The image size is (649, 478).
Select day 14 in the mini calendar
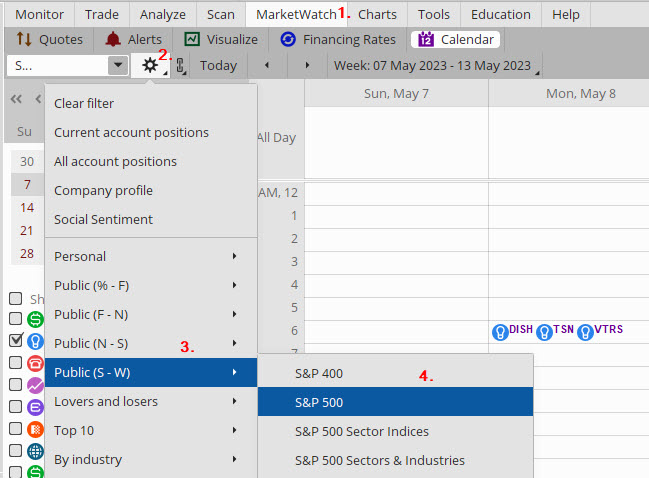point(27,207)
